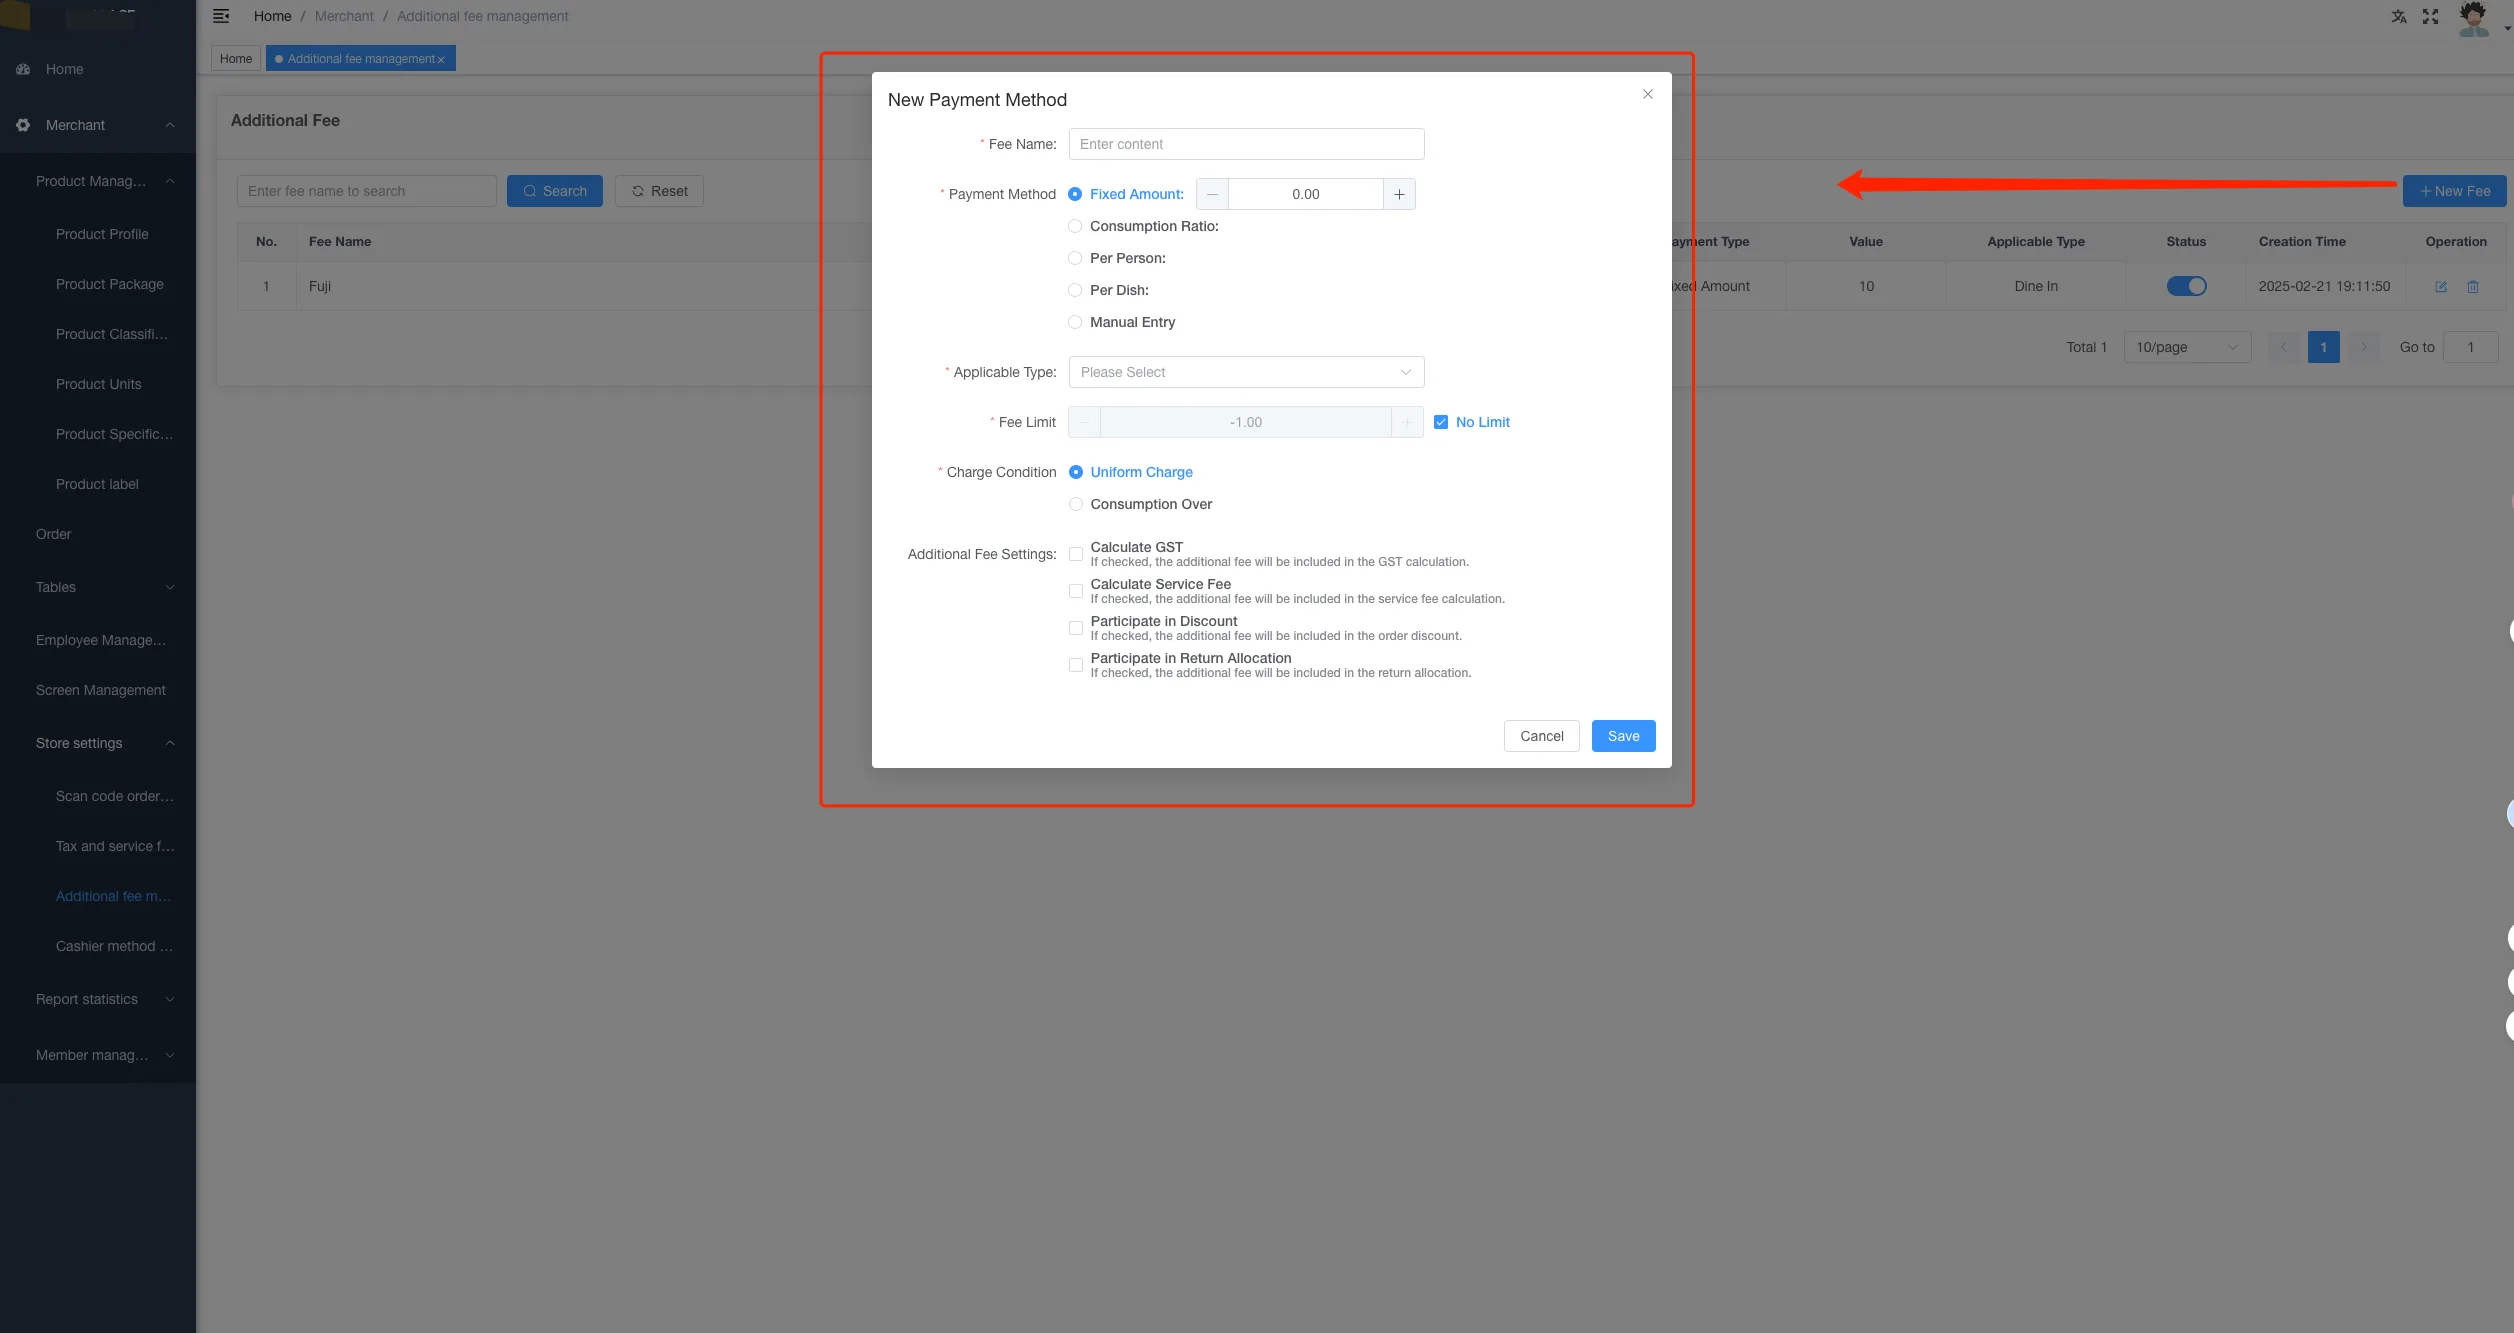The height and width of the screenshot is (1333, 2514).
Task: Close the Additional fee management tab
Action: tap(440, 60)
